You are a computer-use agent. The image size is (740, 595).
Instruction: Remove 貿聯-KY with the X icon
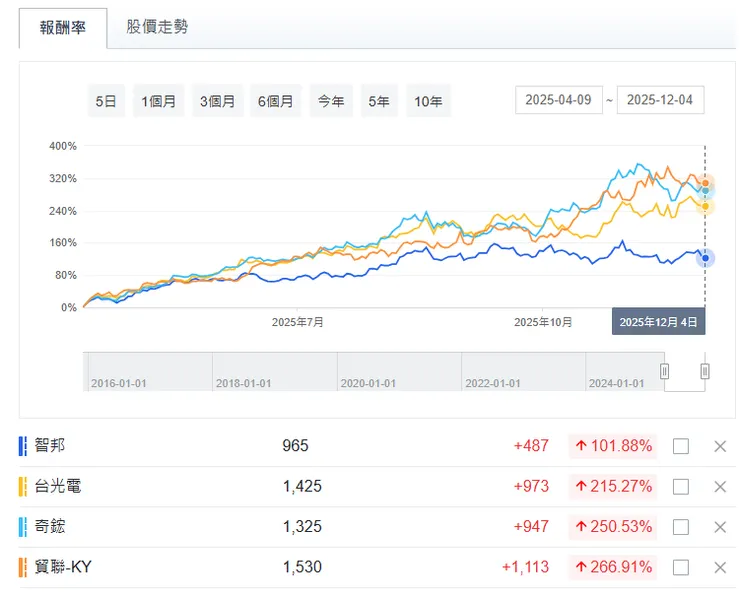[x=719, y=567]
